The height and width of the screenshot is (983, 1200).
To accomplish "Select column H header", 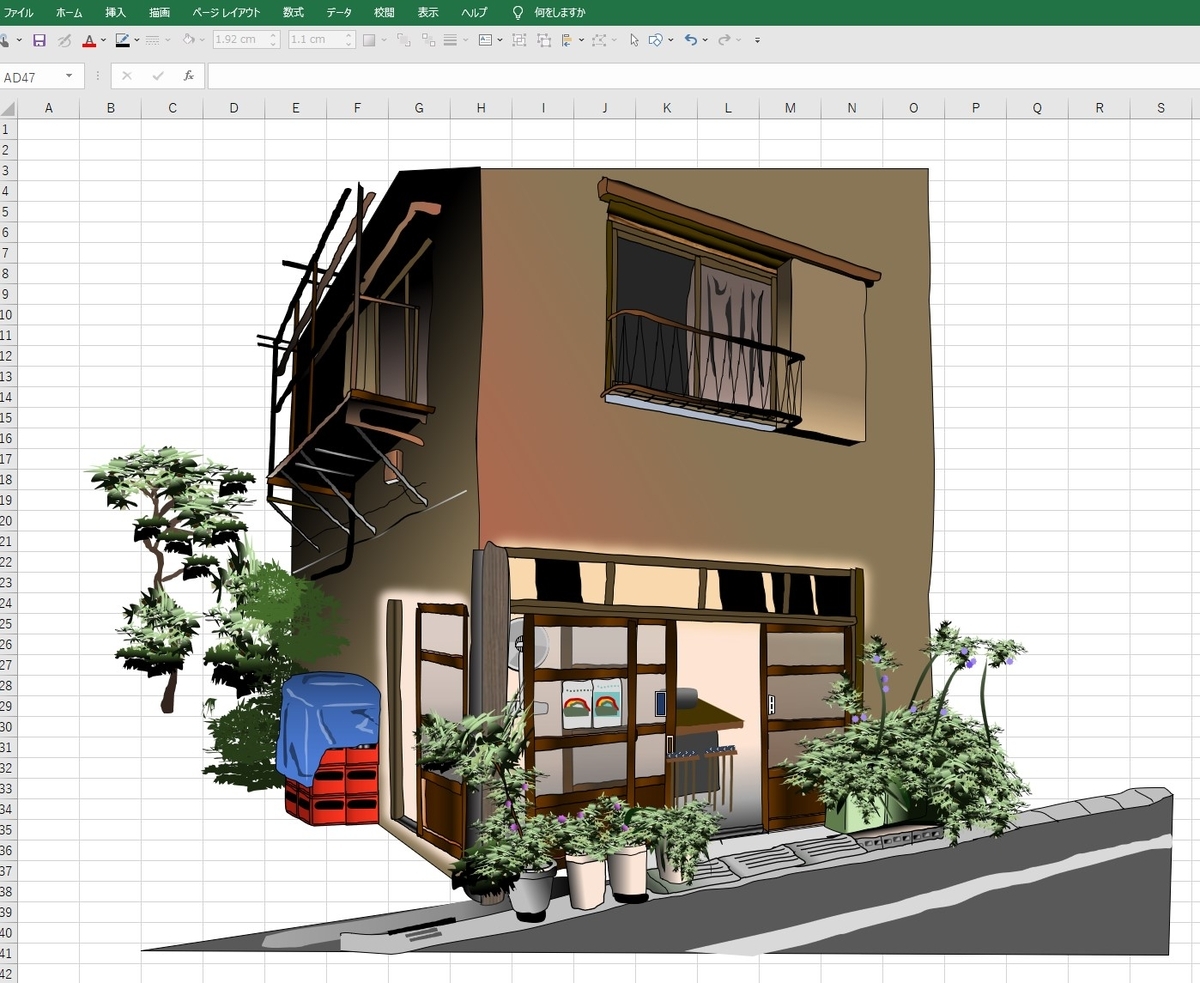I will tap(481, 108).
